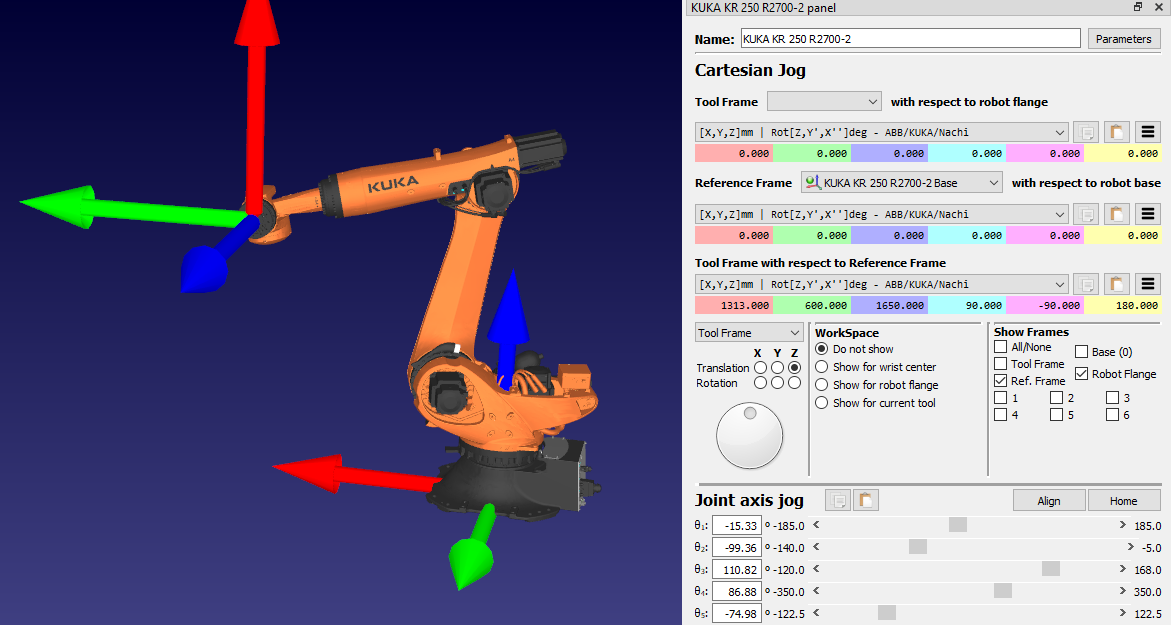The width and height of the screenshot is (1171, 625).
Task: Expand the empty Tool Frame selector dropdown
Action: point(824,101)
